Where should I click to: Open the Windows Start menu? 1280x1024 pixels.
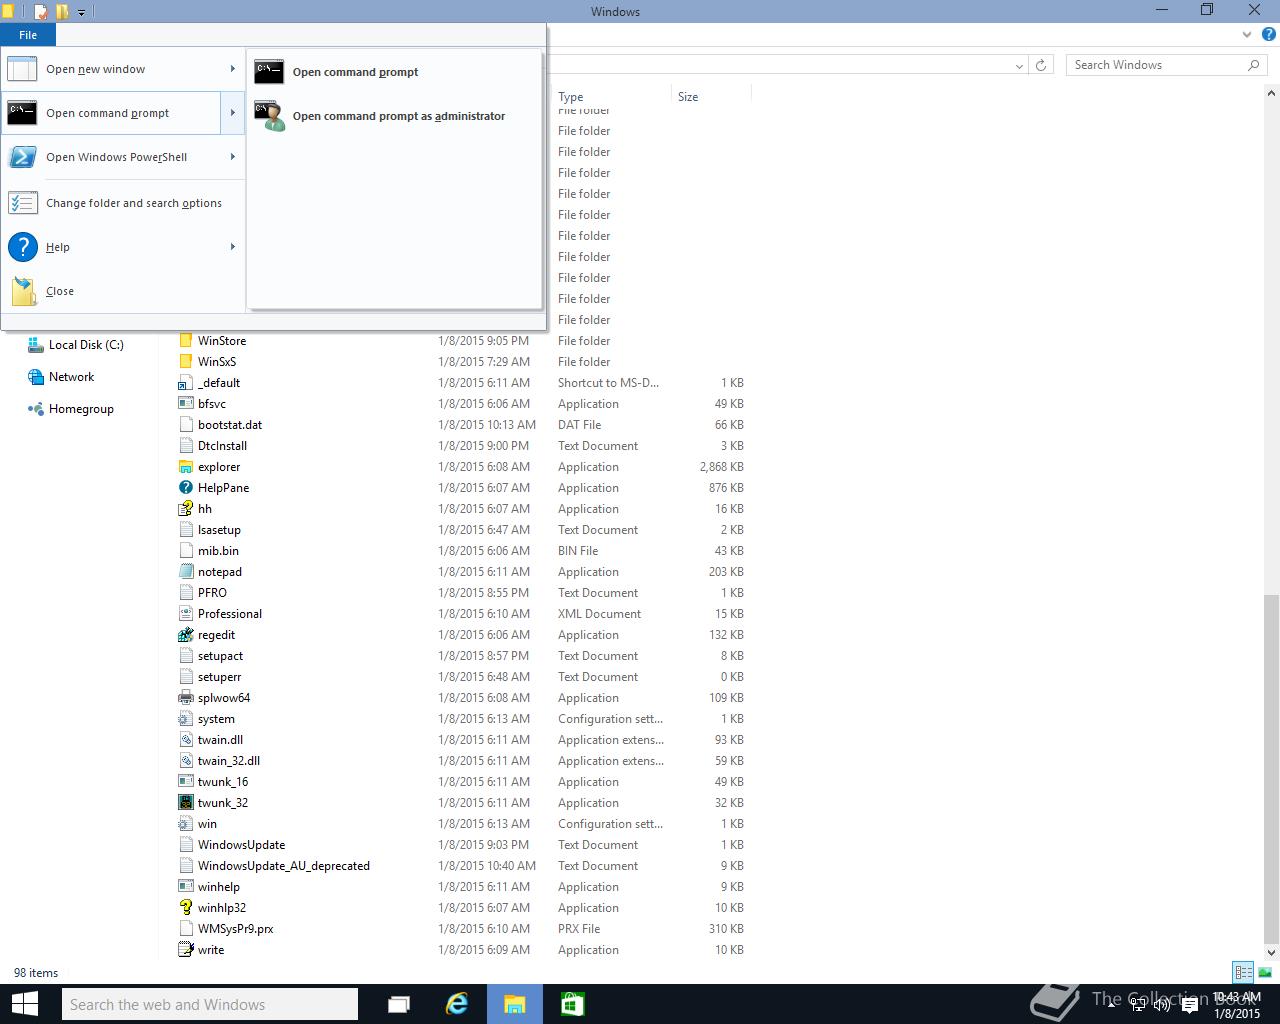[x=24, y=1004]
